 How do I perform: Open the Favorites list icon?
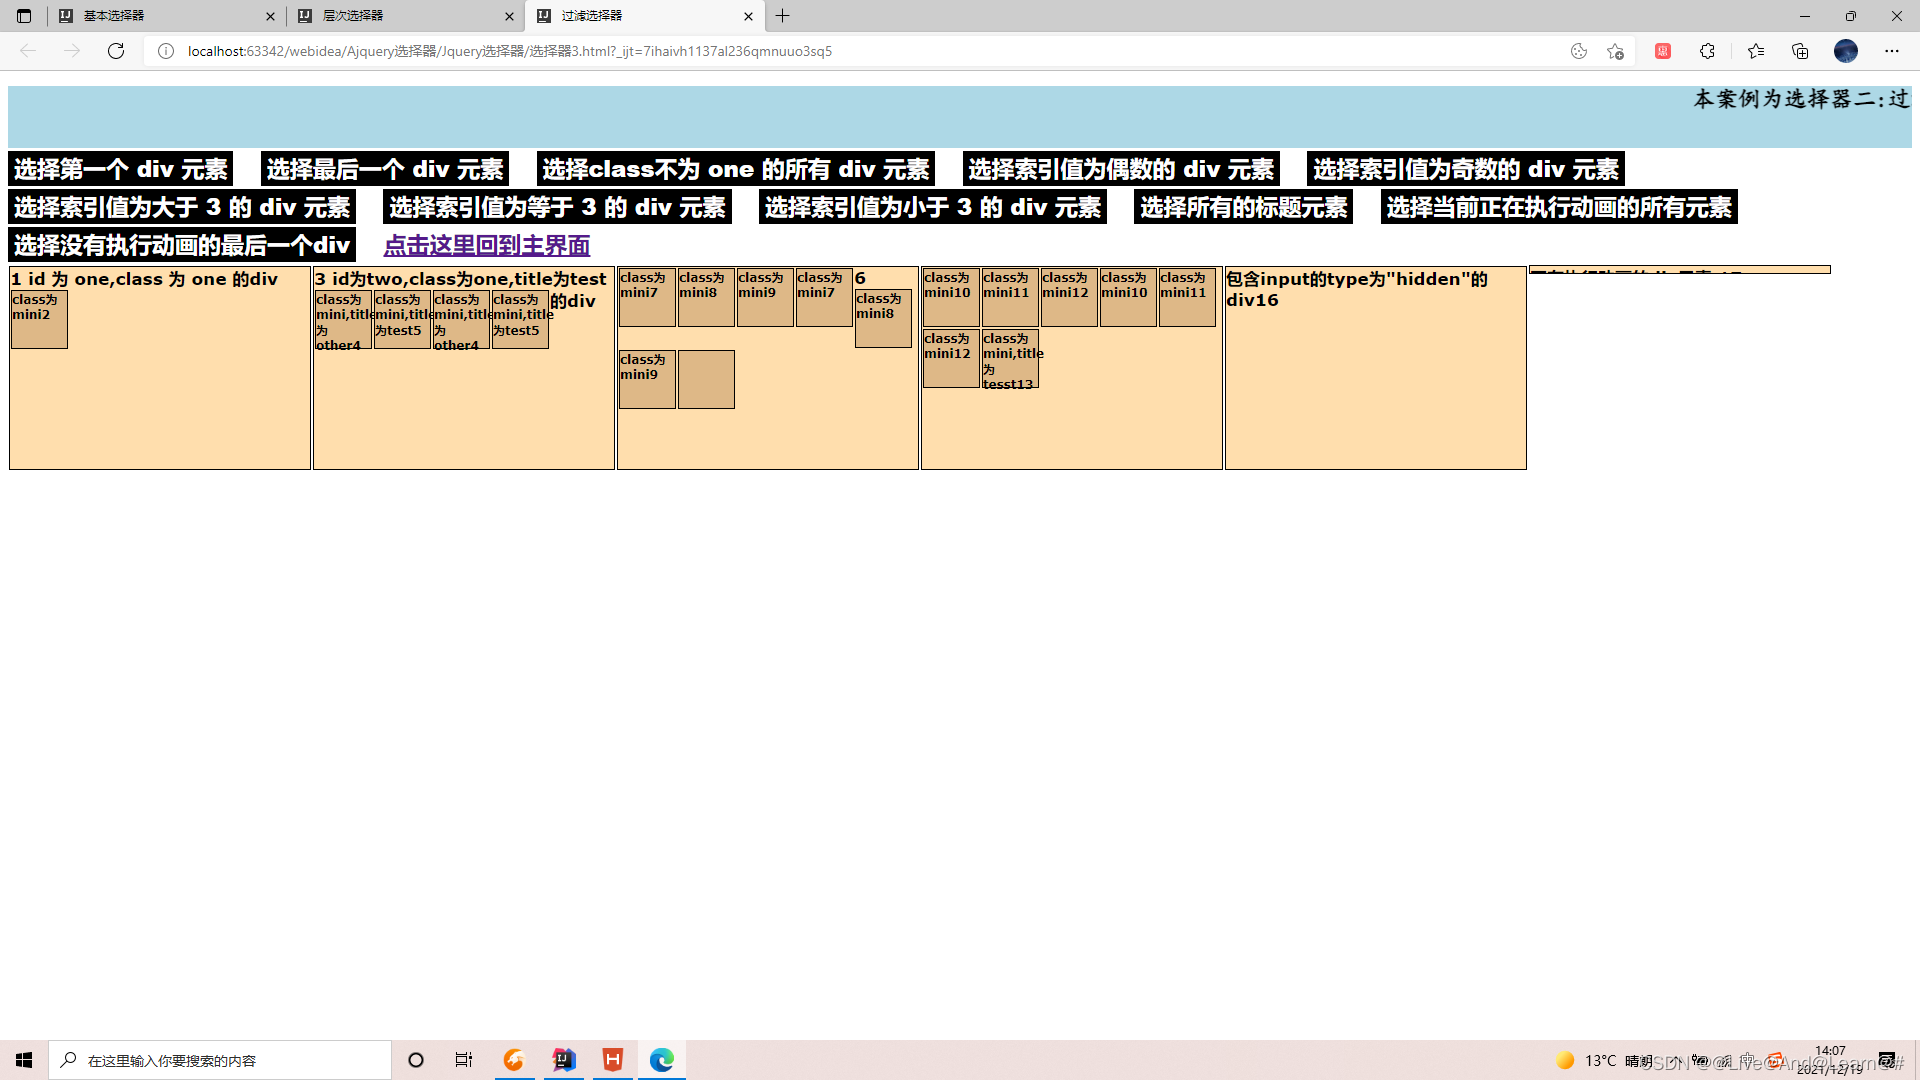1755,51
